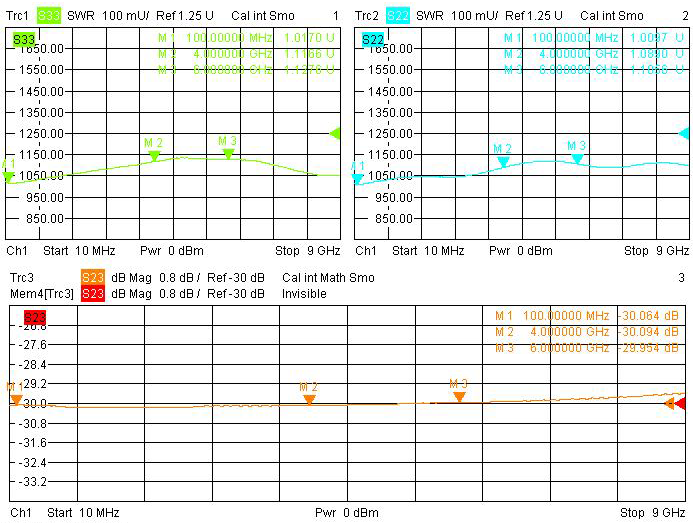Click green marker M2 on the S33 trace

click(154, 156)
